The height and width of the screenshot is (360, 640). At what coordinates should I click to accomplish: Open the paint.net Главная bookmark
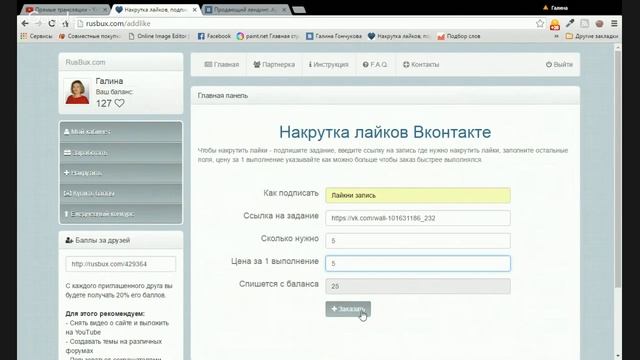click(x=268, y=36)
